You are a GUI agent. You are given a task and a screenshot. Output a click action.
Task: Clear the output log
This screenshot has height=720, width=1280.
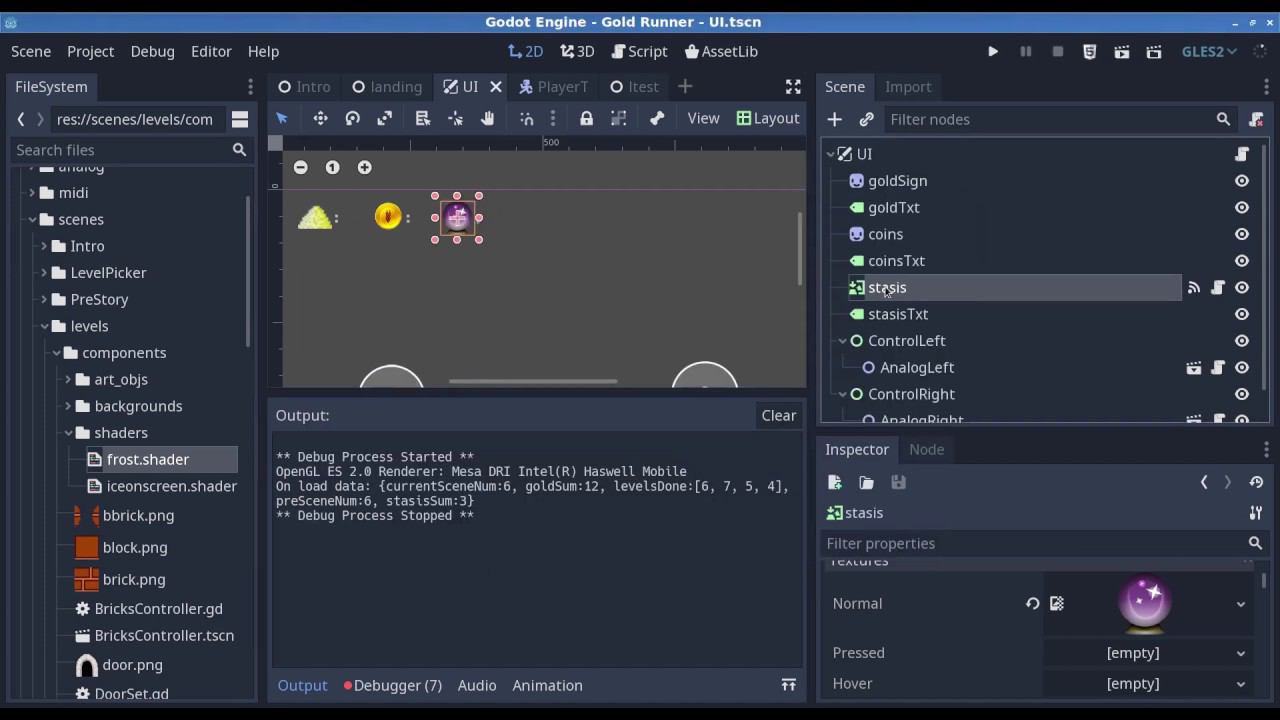coord(778,415)
